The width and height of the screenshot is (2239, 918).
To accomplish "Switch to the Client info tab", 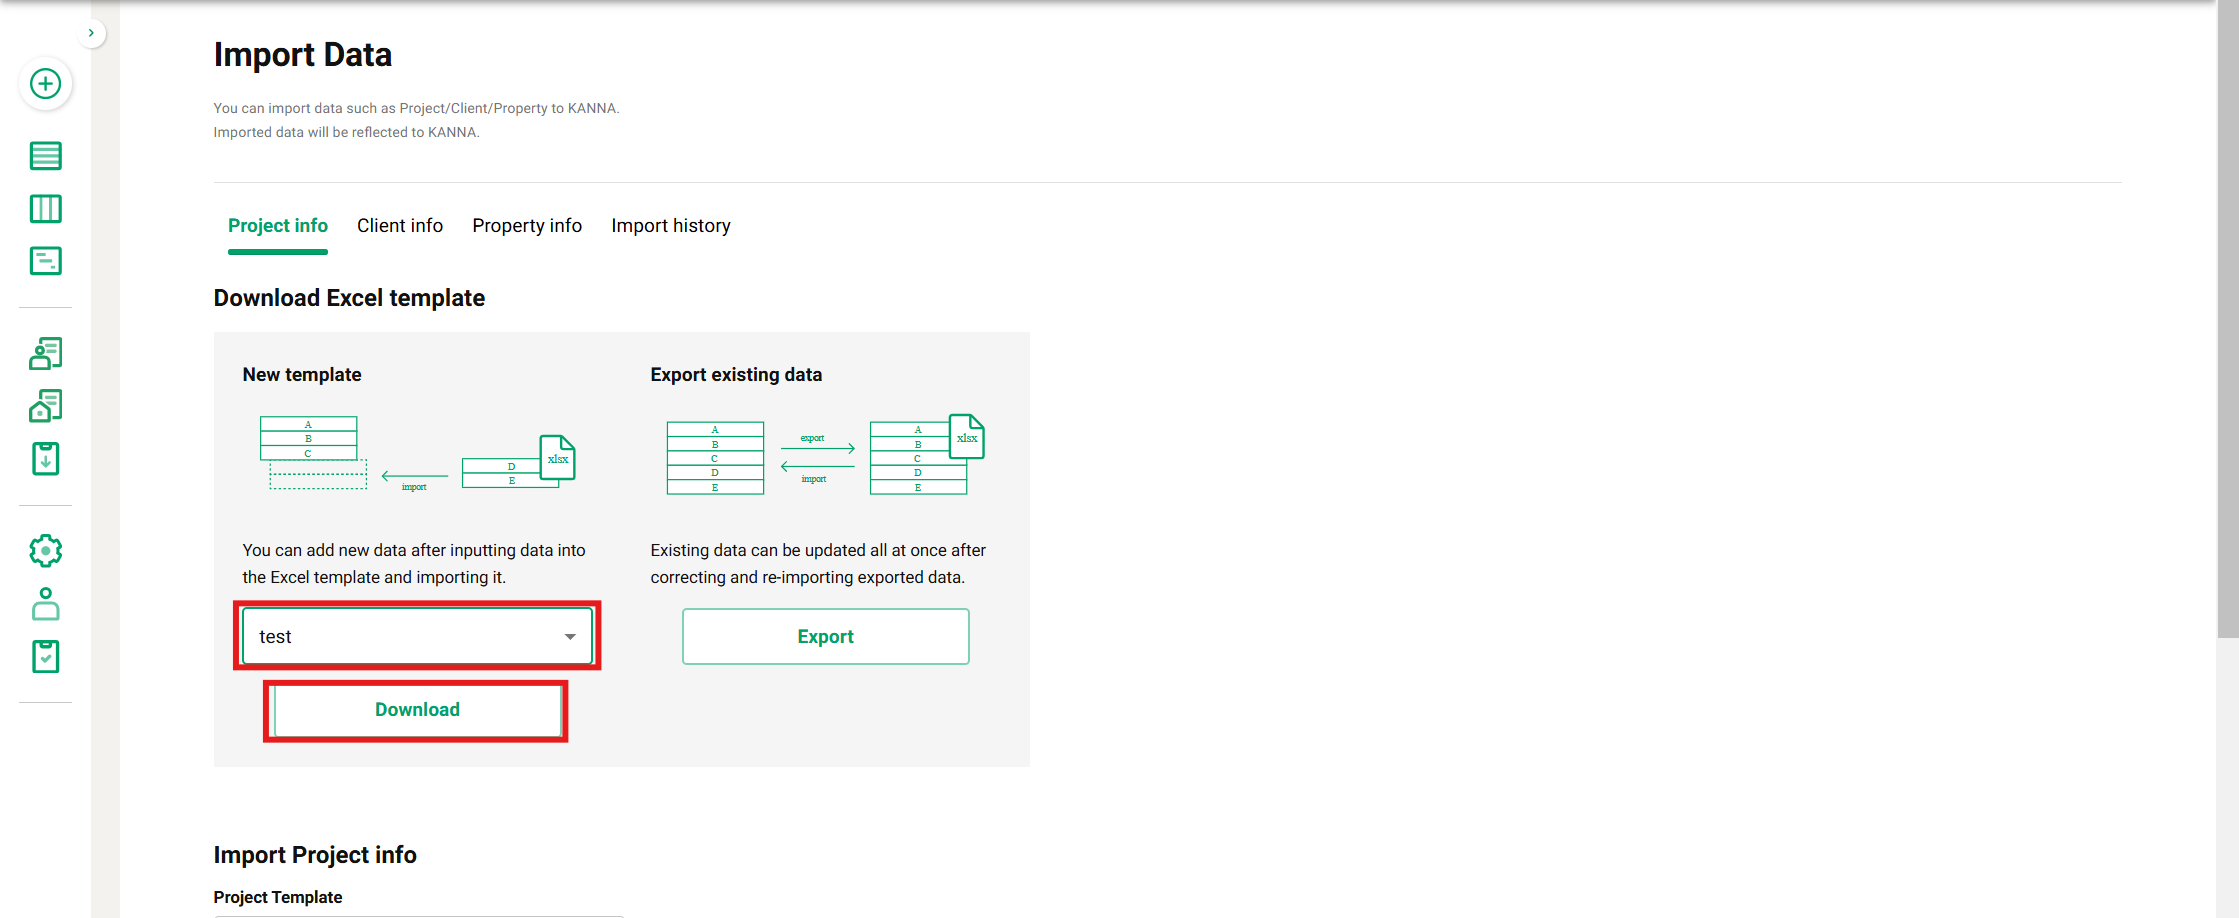I will coord(400,226).
